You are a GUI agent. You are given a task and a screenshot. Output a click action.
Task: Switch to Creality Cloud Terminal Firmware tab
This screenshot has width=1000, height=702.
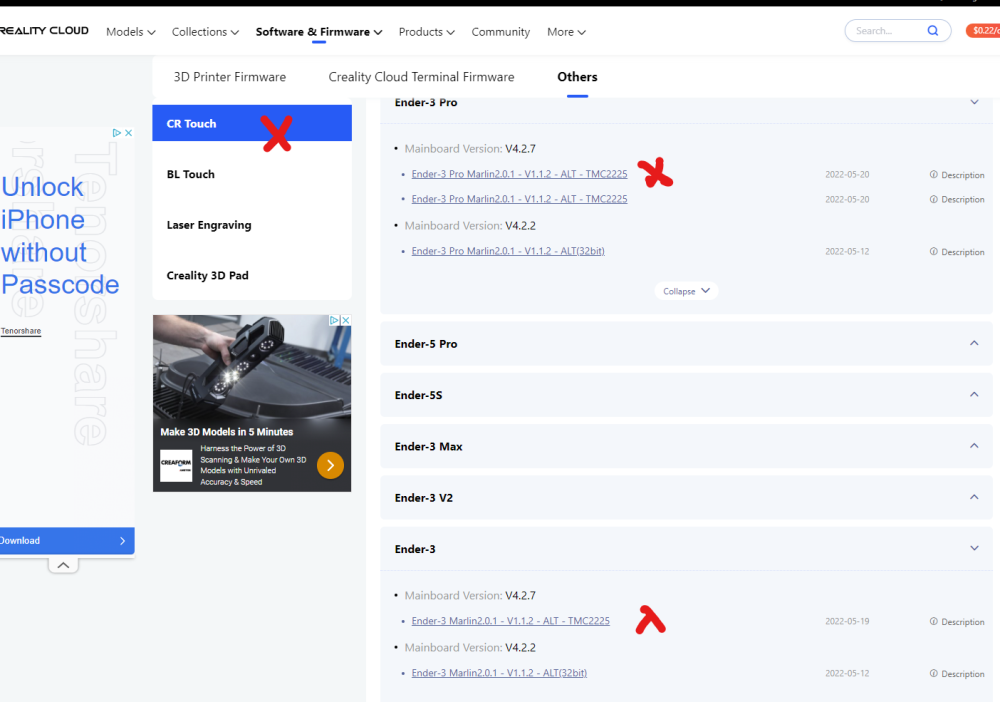tap(421, 77)
